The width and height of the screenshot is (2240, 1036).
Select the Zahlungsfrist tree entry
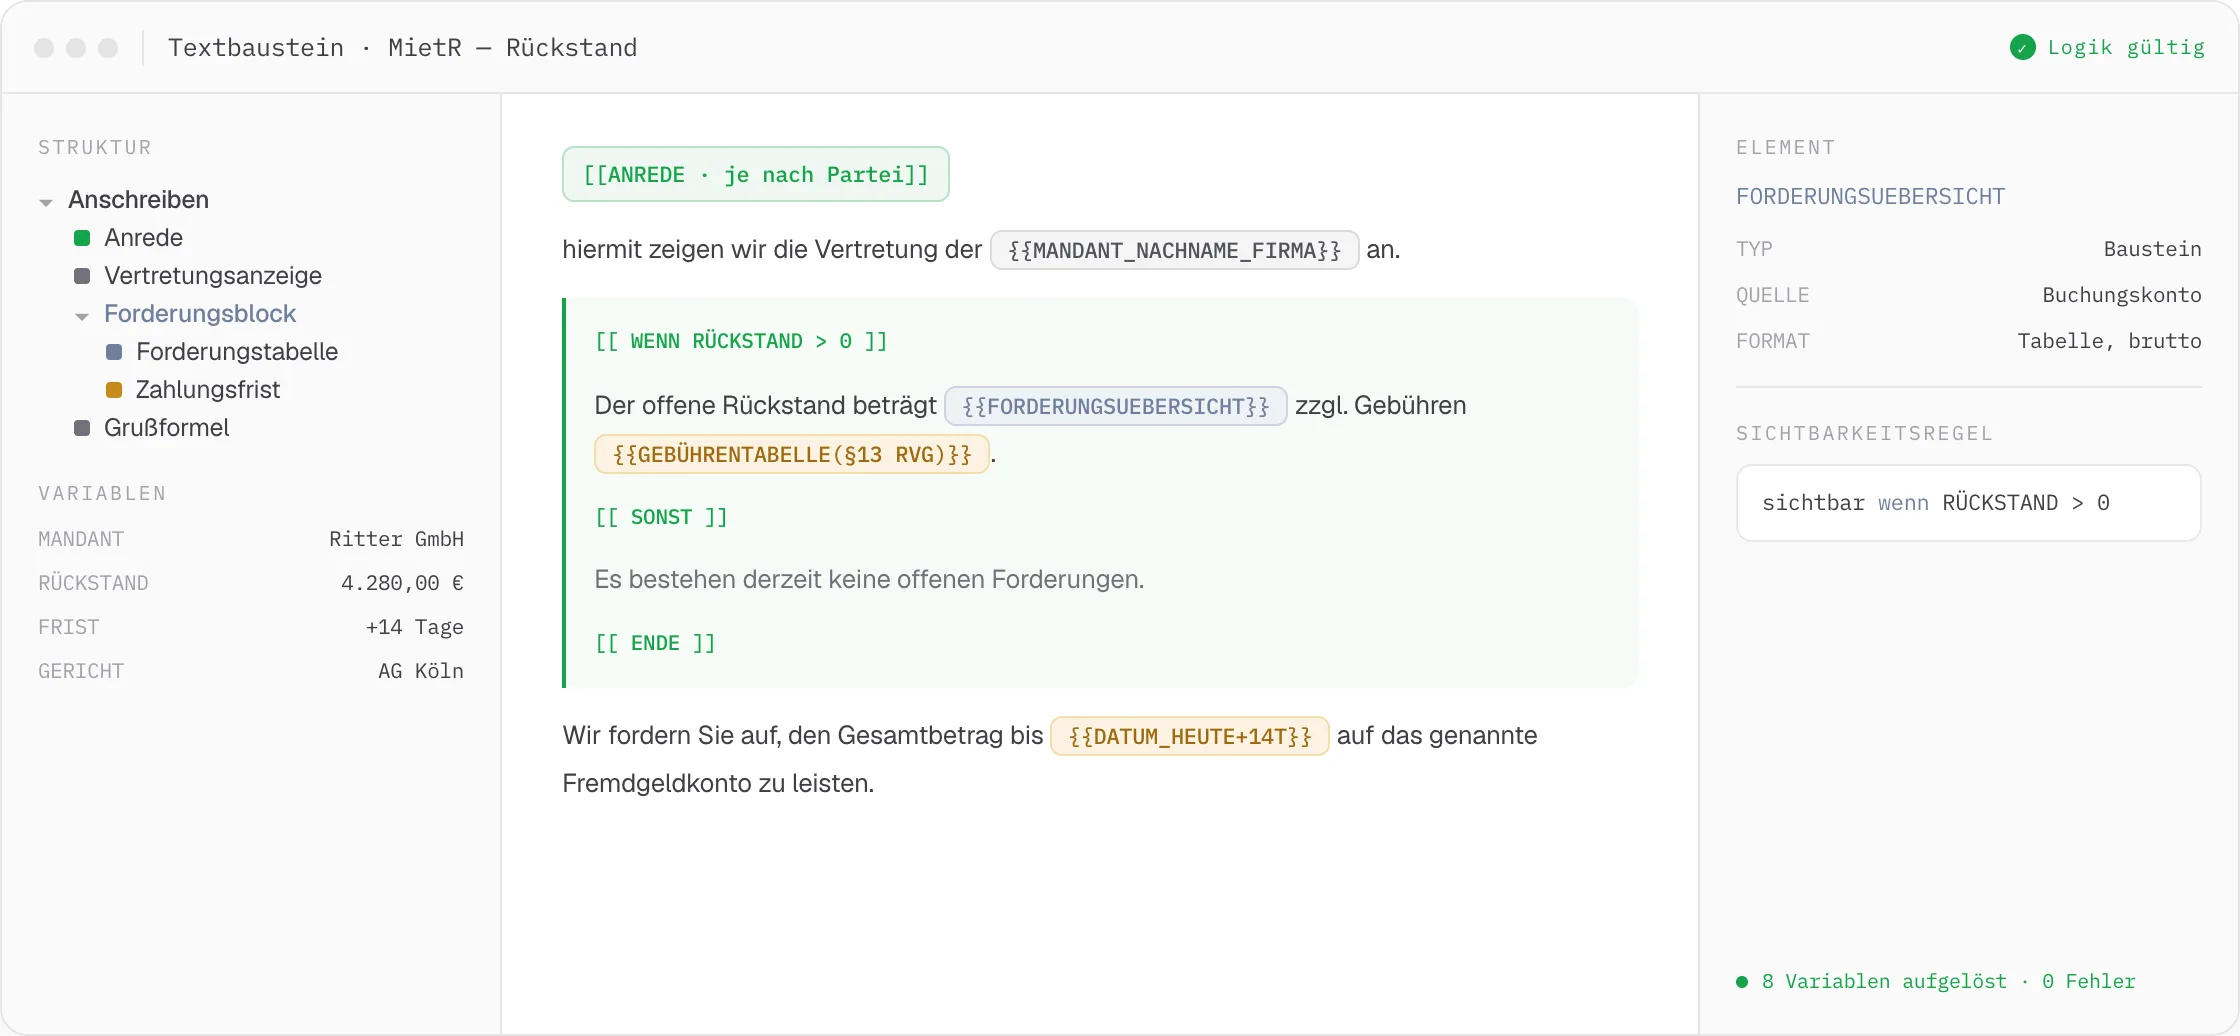point(208,390)
